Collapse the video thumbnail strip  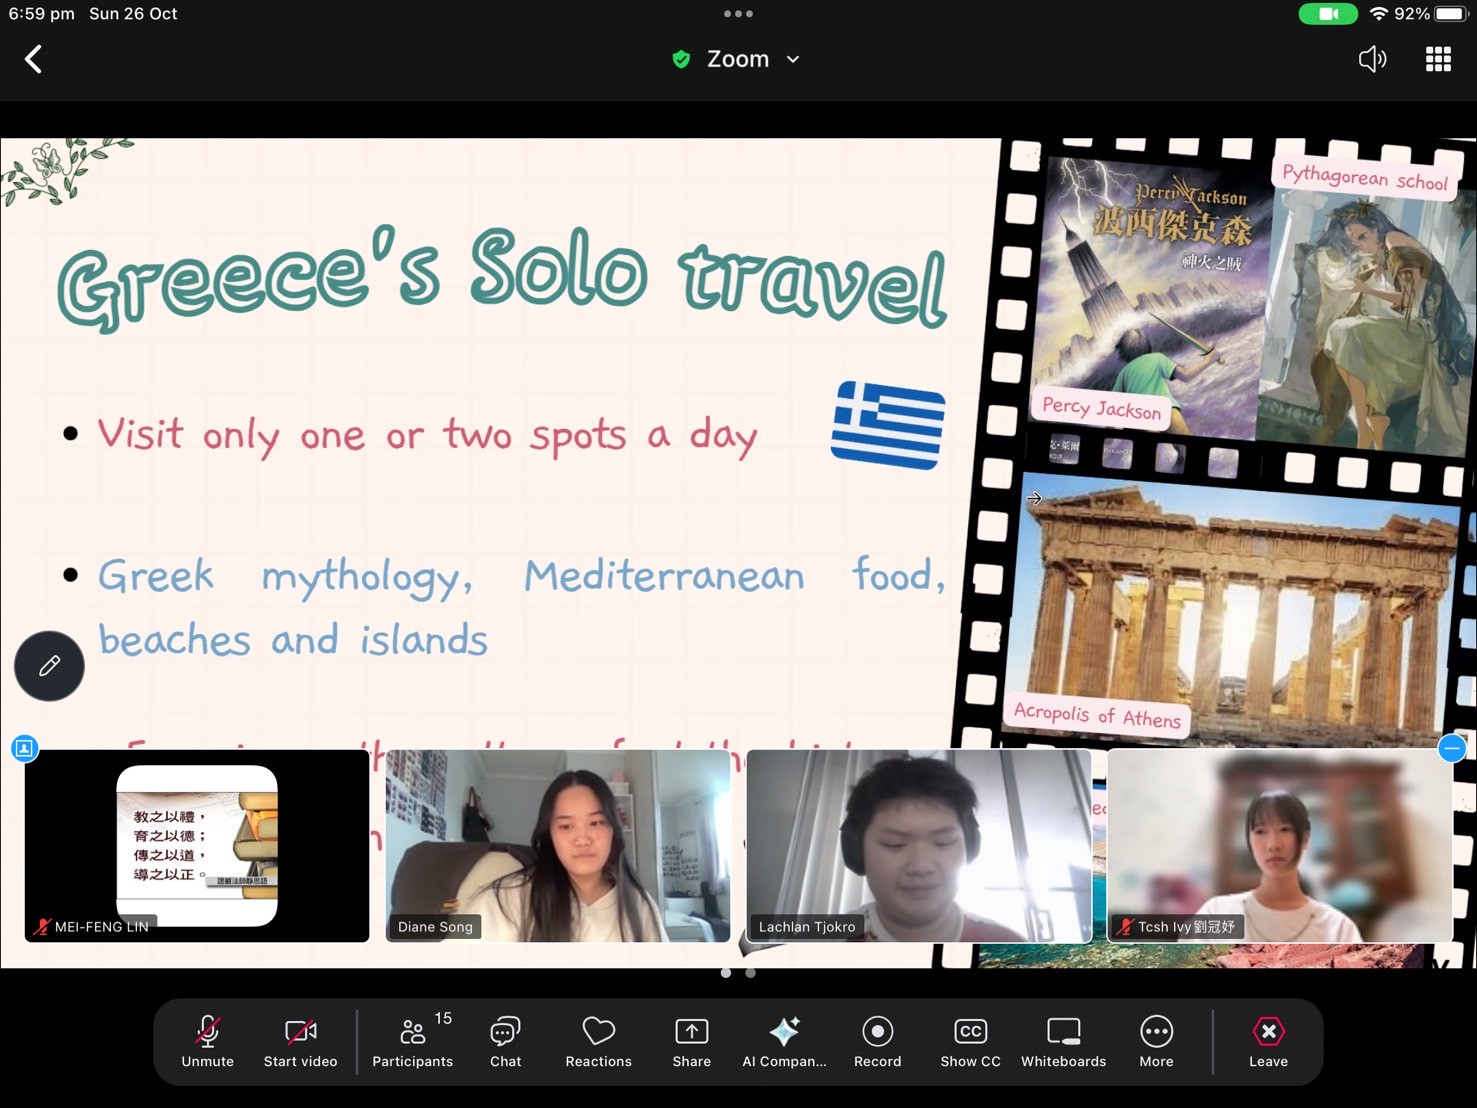click(1452, 748)
